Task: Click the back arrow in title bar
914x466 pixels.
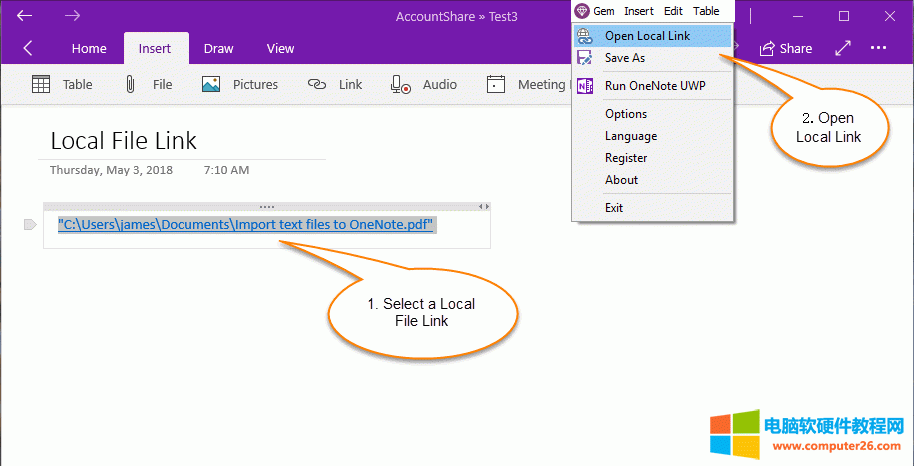Action: tap(25, 16)
